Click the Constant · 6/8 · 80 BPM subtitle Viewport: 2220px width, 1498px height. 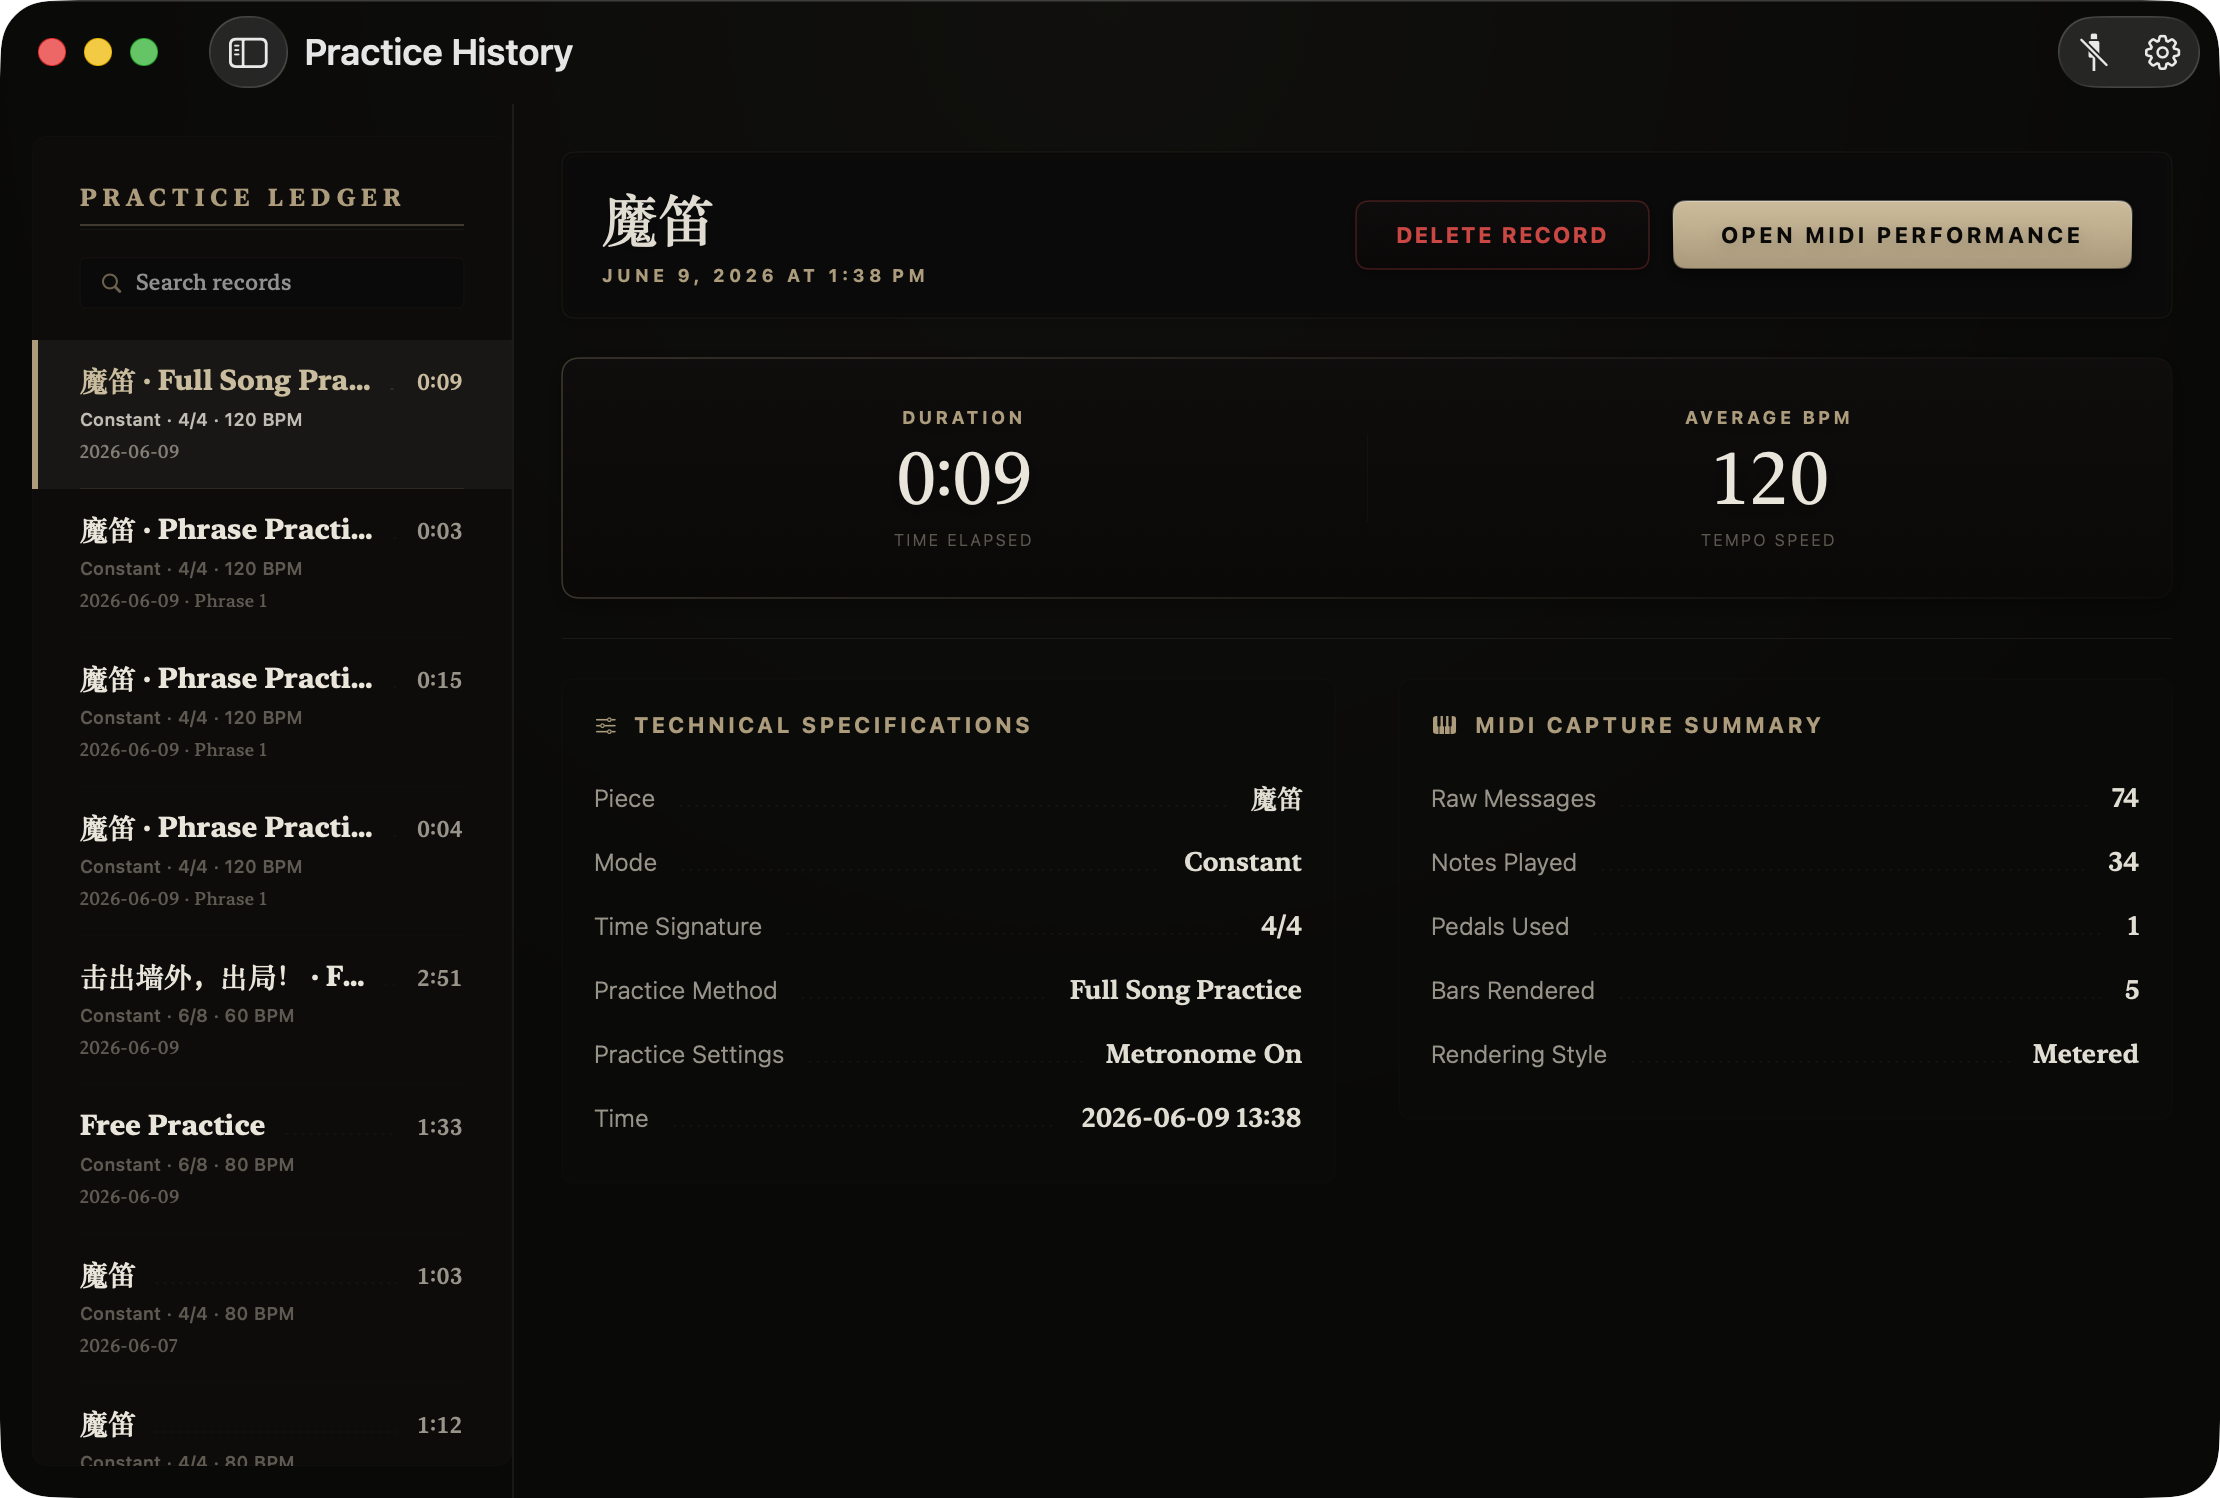coord(187,1165)
